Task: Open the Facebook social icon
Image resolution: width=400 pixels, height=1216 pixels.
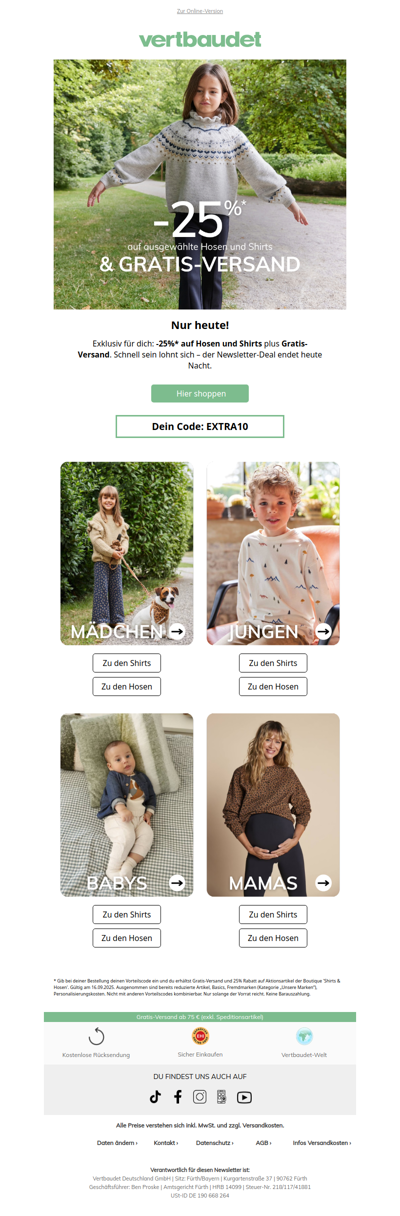Action: pos(178,1096)
